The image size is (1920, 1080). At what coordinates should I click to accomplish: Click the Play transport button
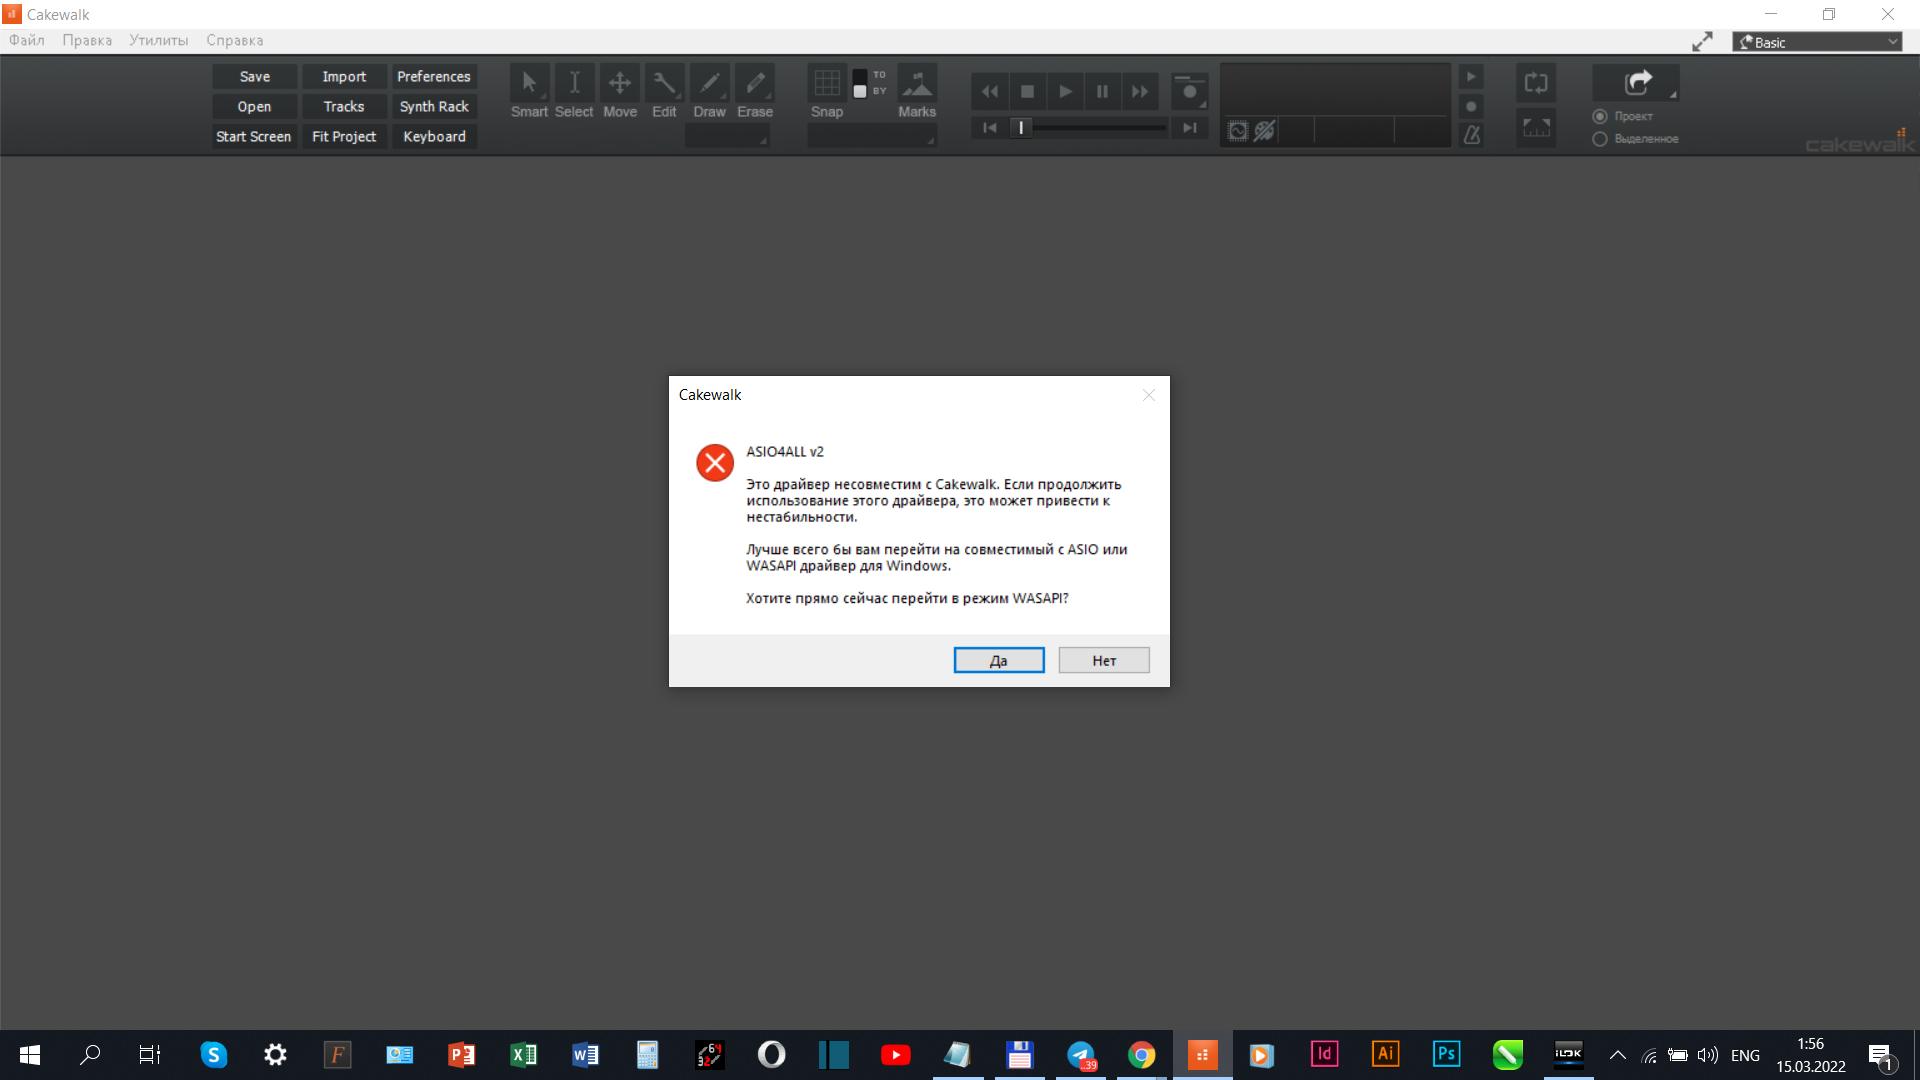point(1065,92)
